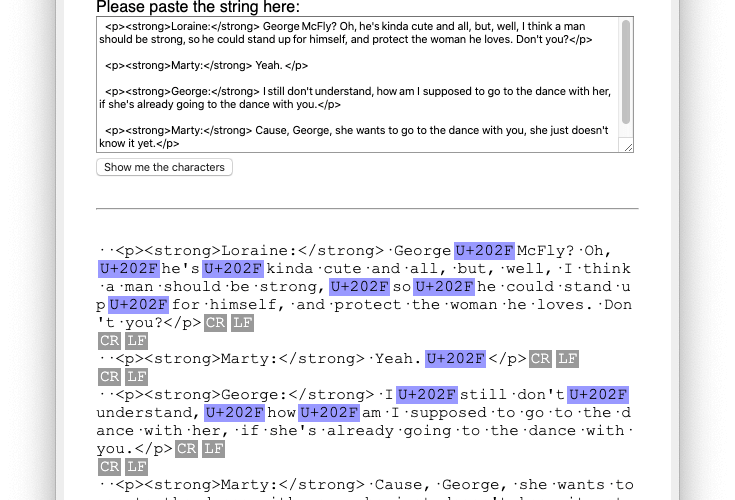This screenshot has height=500, width=735.
Task: Click the text area vertical scrollbar thumb
Action: pos(626,72)
